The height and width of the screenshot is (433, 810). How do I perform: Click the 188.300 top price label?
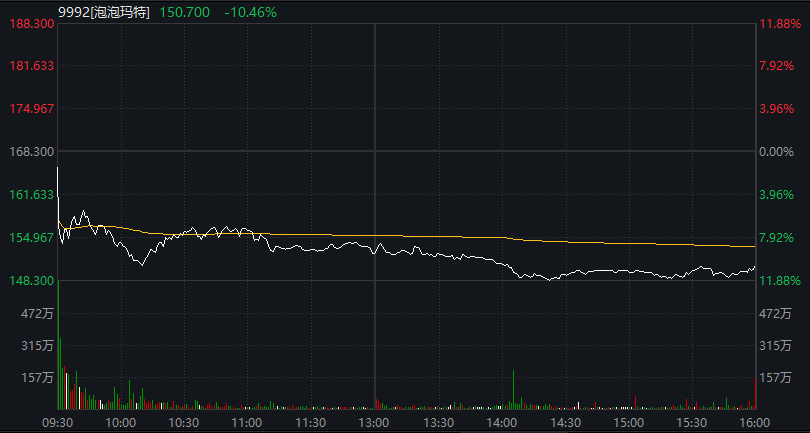29,23
